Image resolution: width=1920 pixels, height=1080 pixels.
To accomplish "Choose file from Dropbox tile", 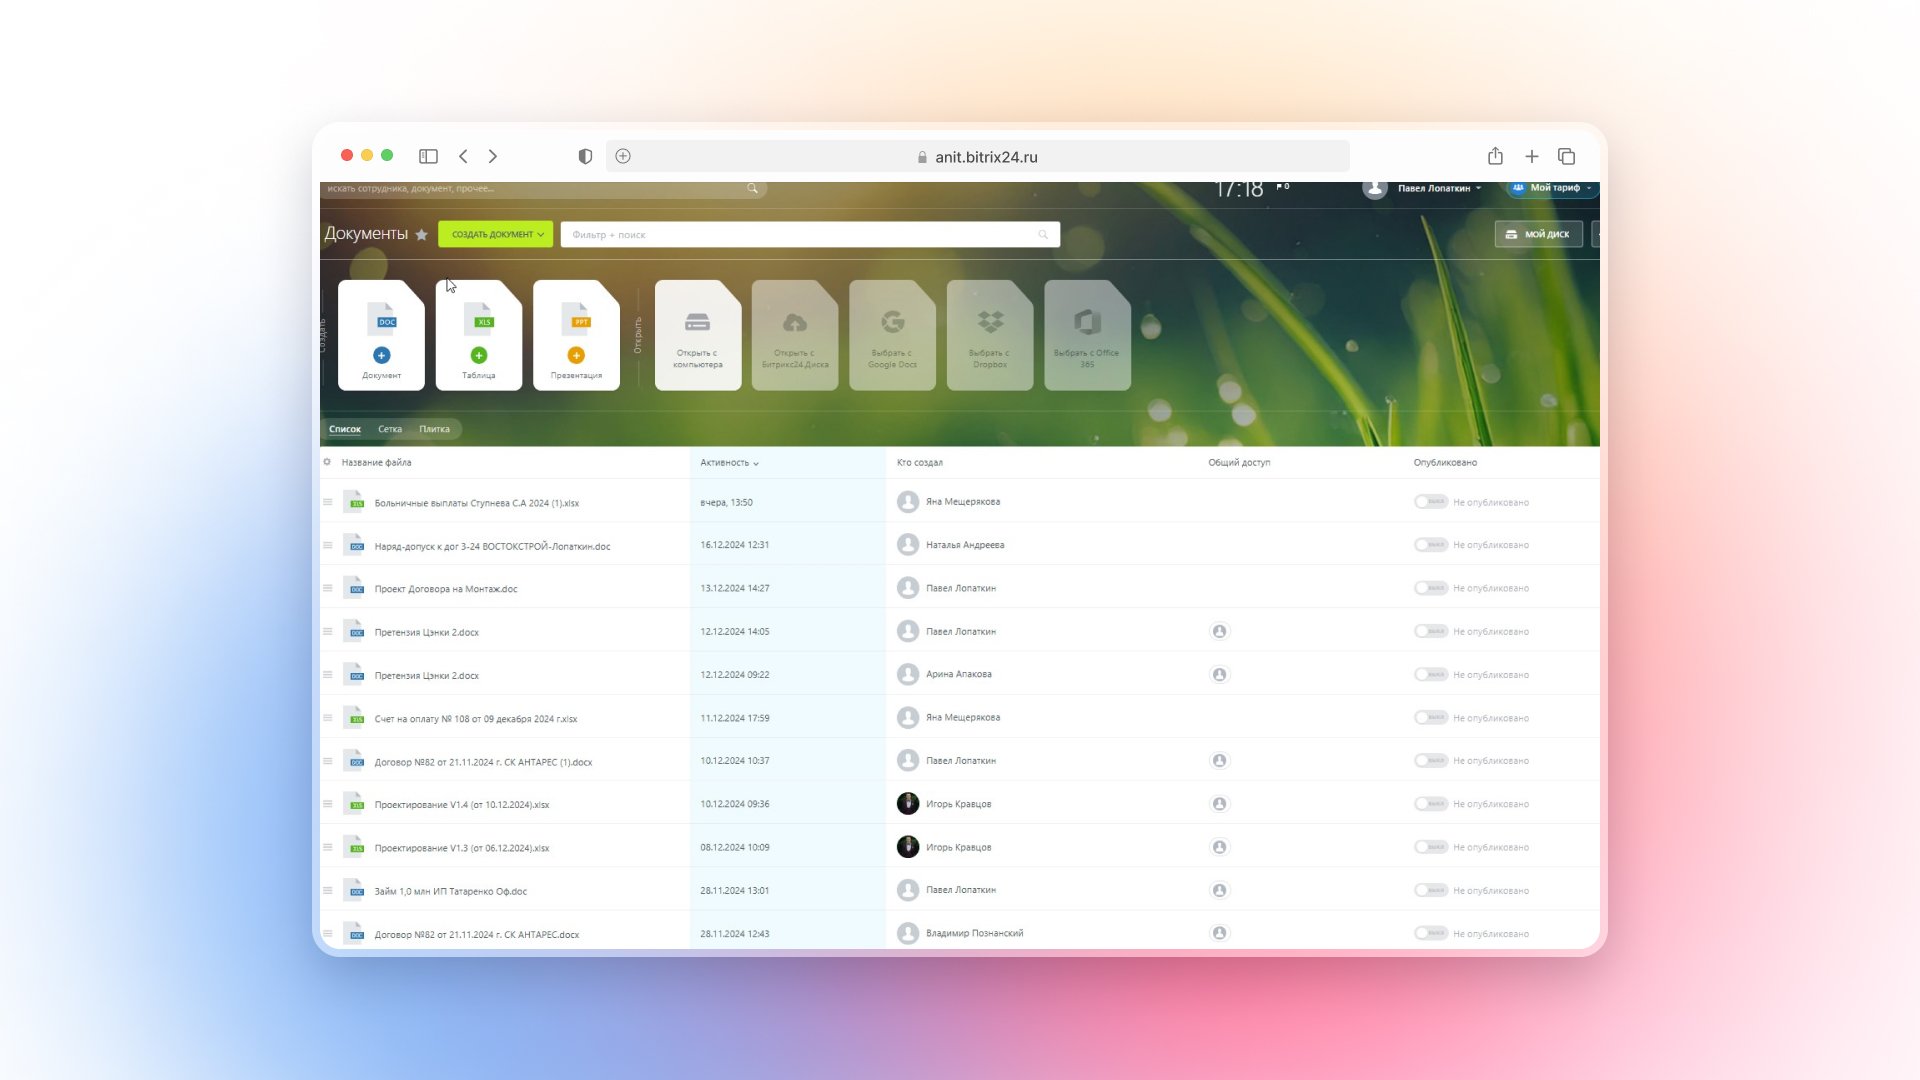I will [990, 335].
